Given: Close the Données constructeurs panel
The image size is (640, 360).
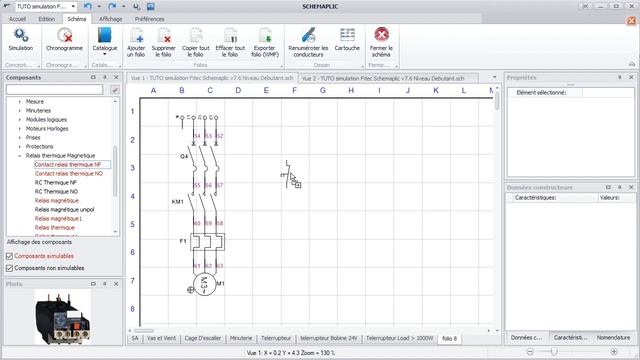Looking at the screenshot, I should [x=631, y=187].
